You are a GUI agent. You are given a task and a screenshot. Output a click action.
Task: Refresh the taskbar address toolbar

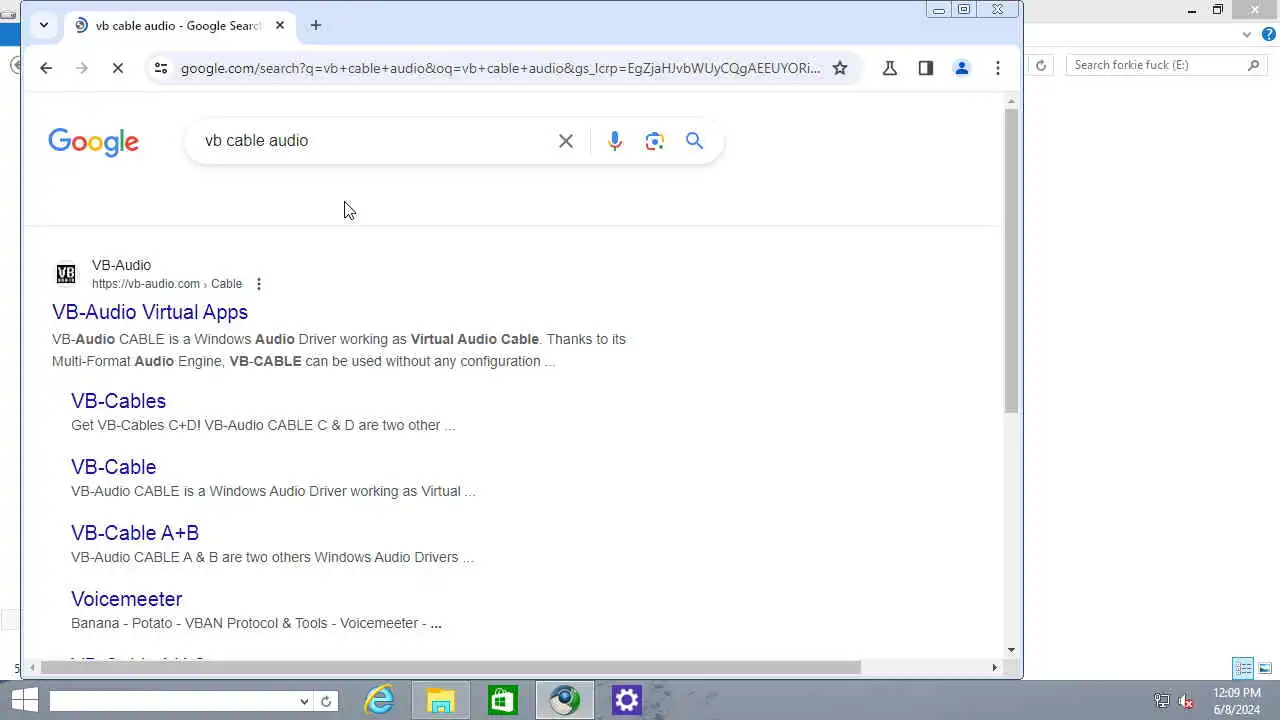click(x=326, y=702)
